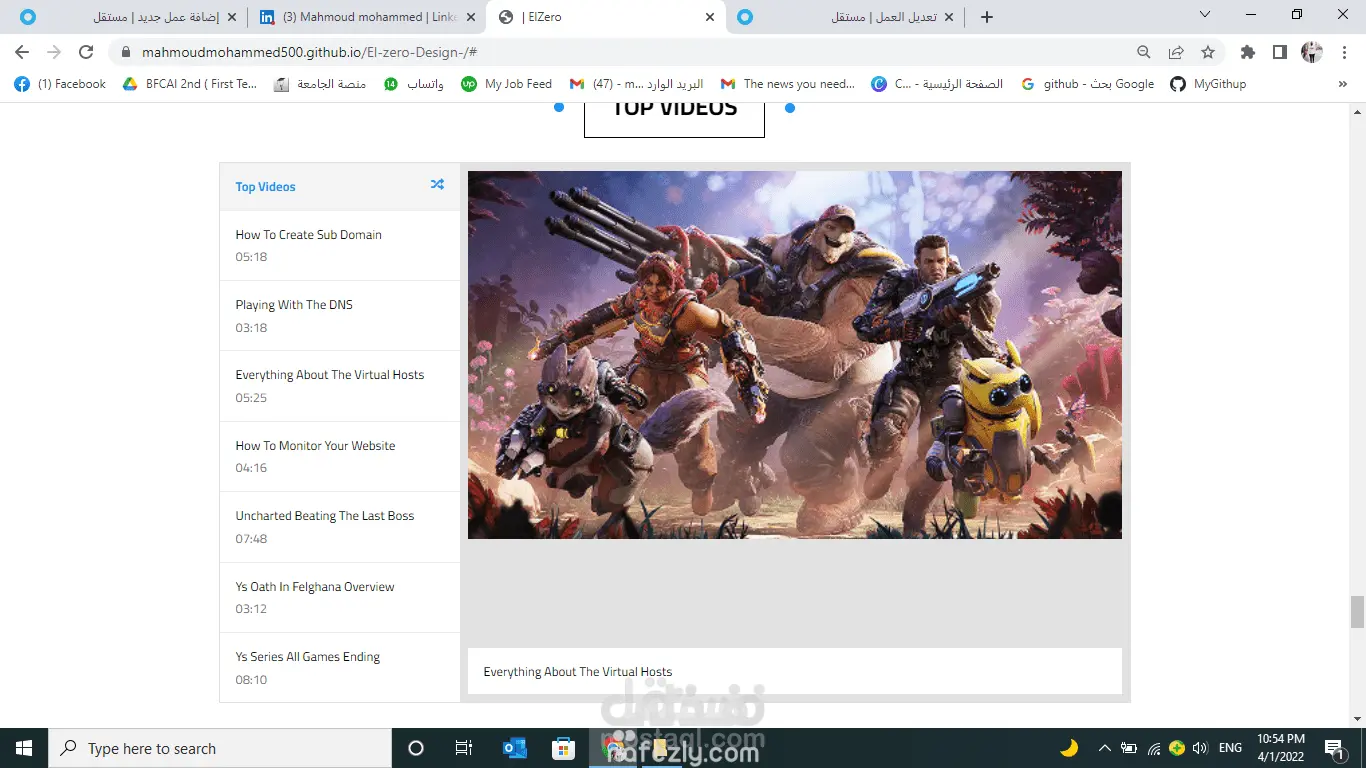The width and height of the screenshot is (1366, 768).
Task: Open the MyGithup bookmark
Action: [1208, 84]
